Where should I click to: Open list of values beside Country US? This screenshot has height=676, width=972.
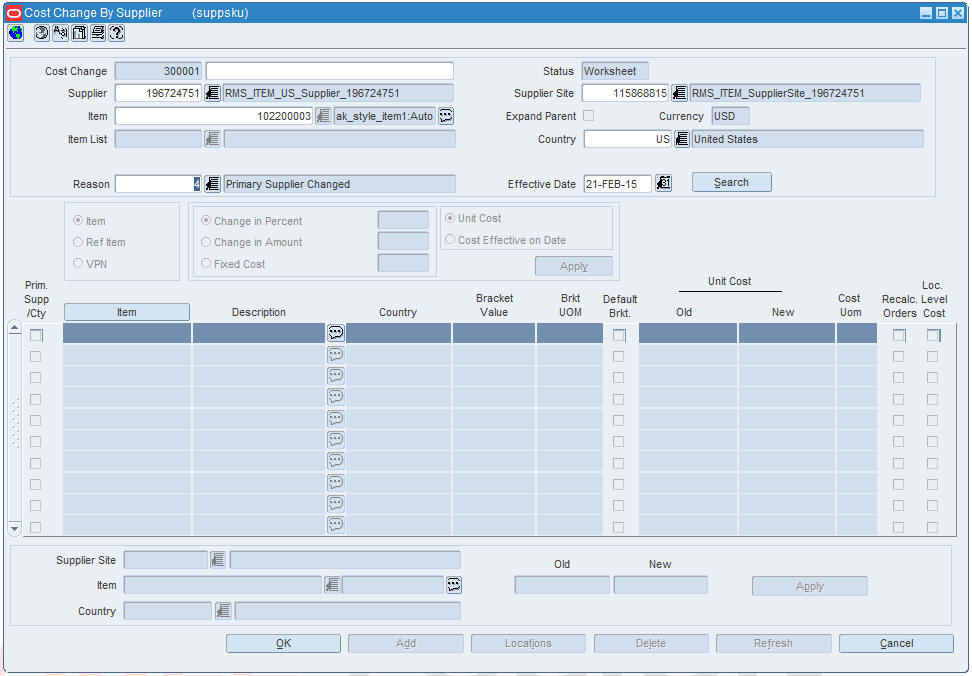pyautogui.click(x=682, y=139)
